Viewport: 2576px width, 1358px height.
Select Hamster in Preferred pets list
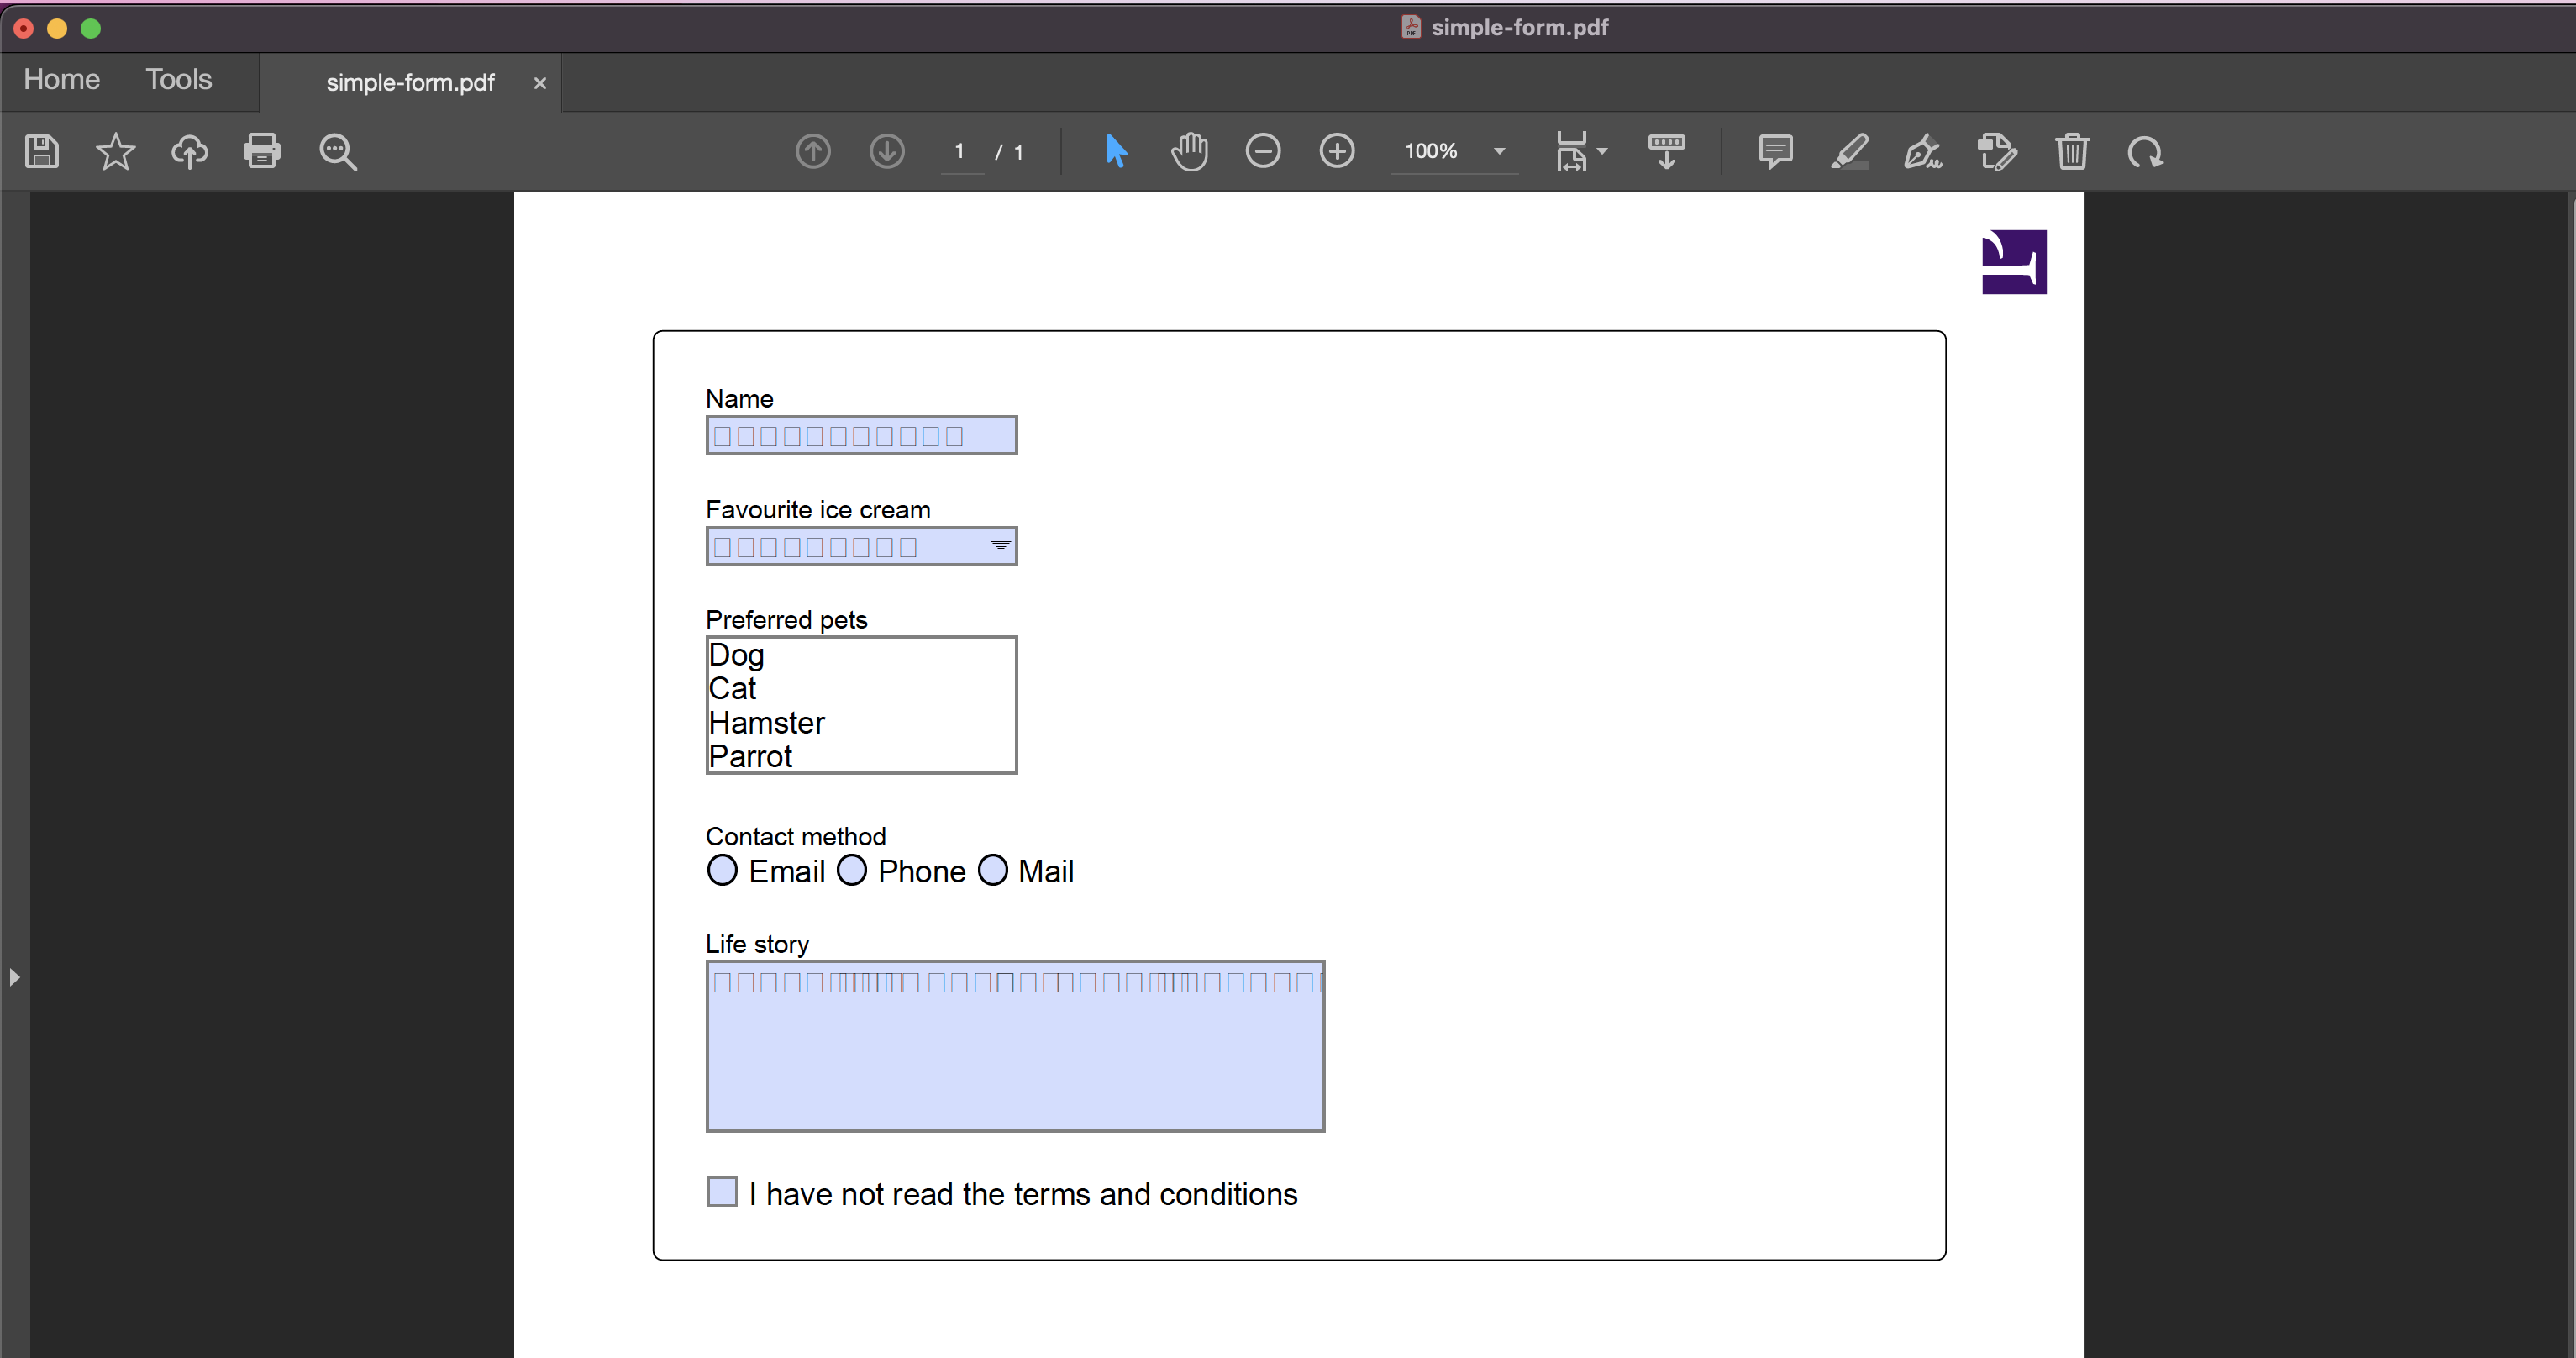coord(767,722)
